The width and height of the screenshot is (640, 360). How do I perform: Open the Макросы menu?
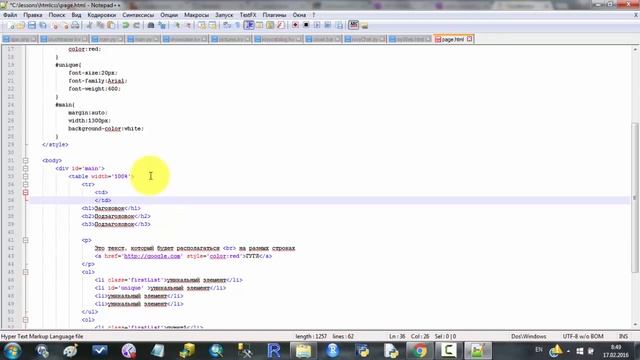click(x=196, y=15)
